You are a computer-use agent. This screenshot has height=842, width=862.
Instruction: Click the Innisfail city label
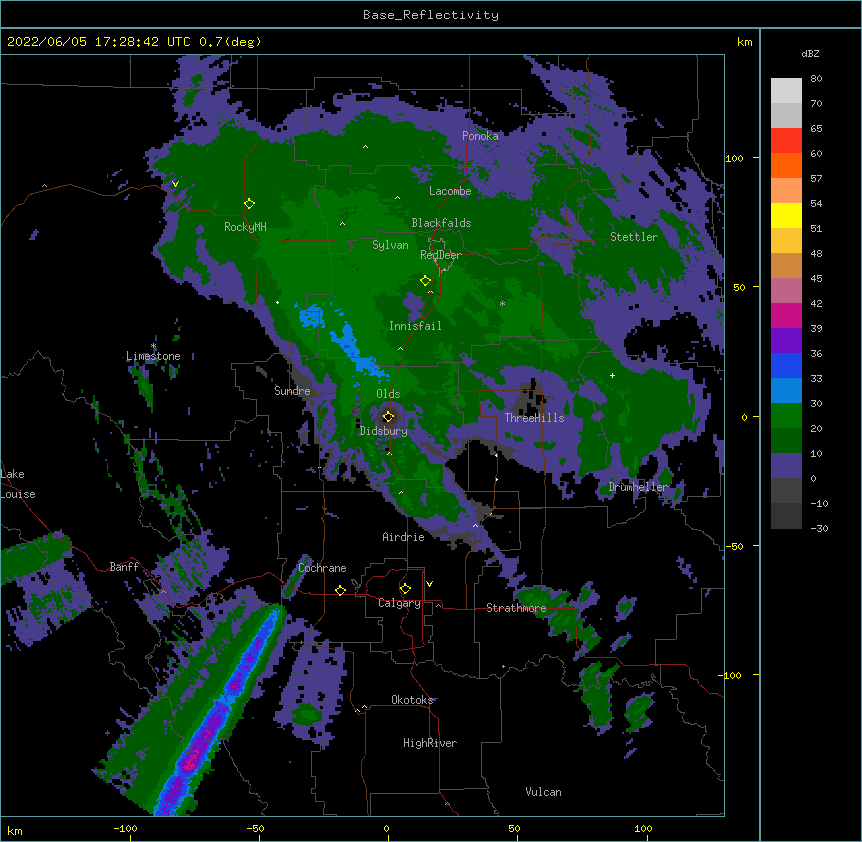click(415, 326)
